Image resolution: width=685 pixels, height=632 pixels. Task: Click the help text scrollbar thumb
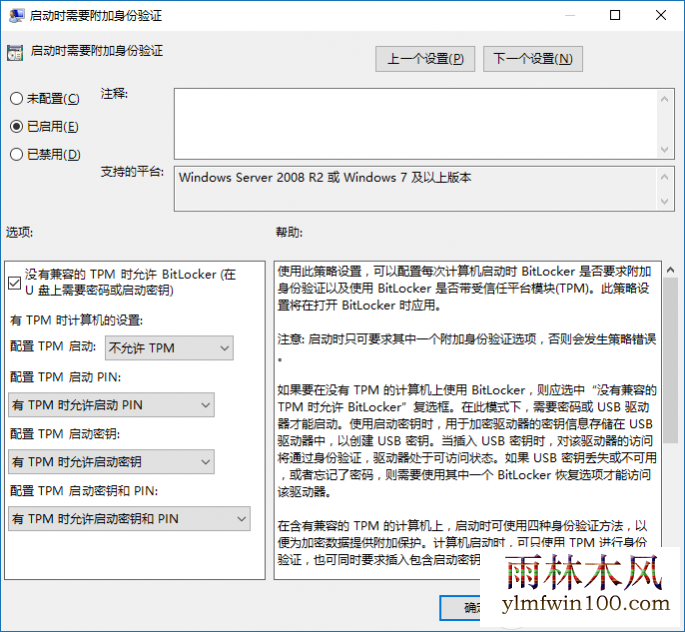point(670,360)
